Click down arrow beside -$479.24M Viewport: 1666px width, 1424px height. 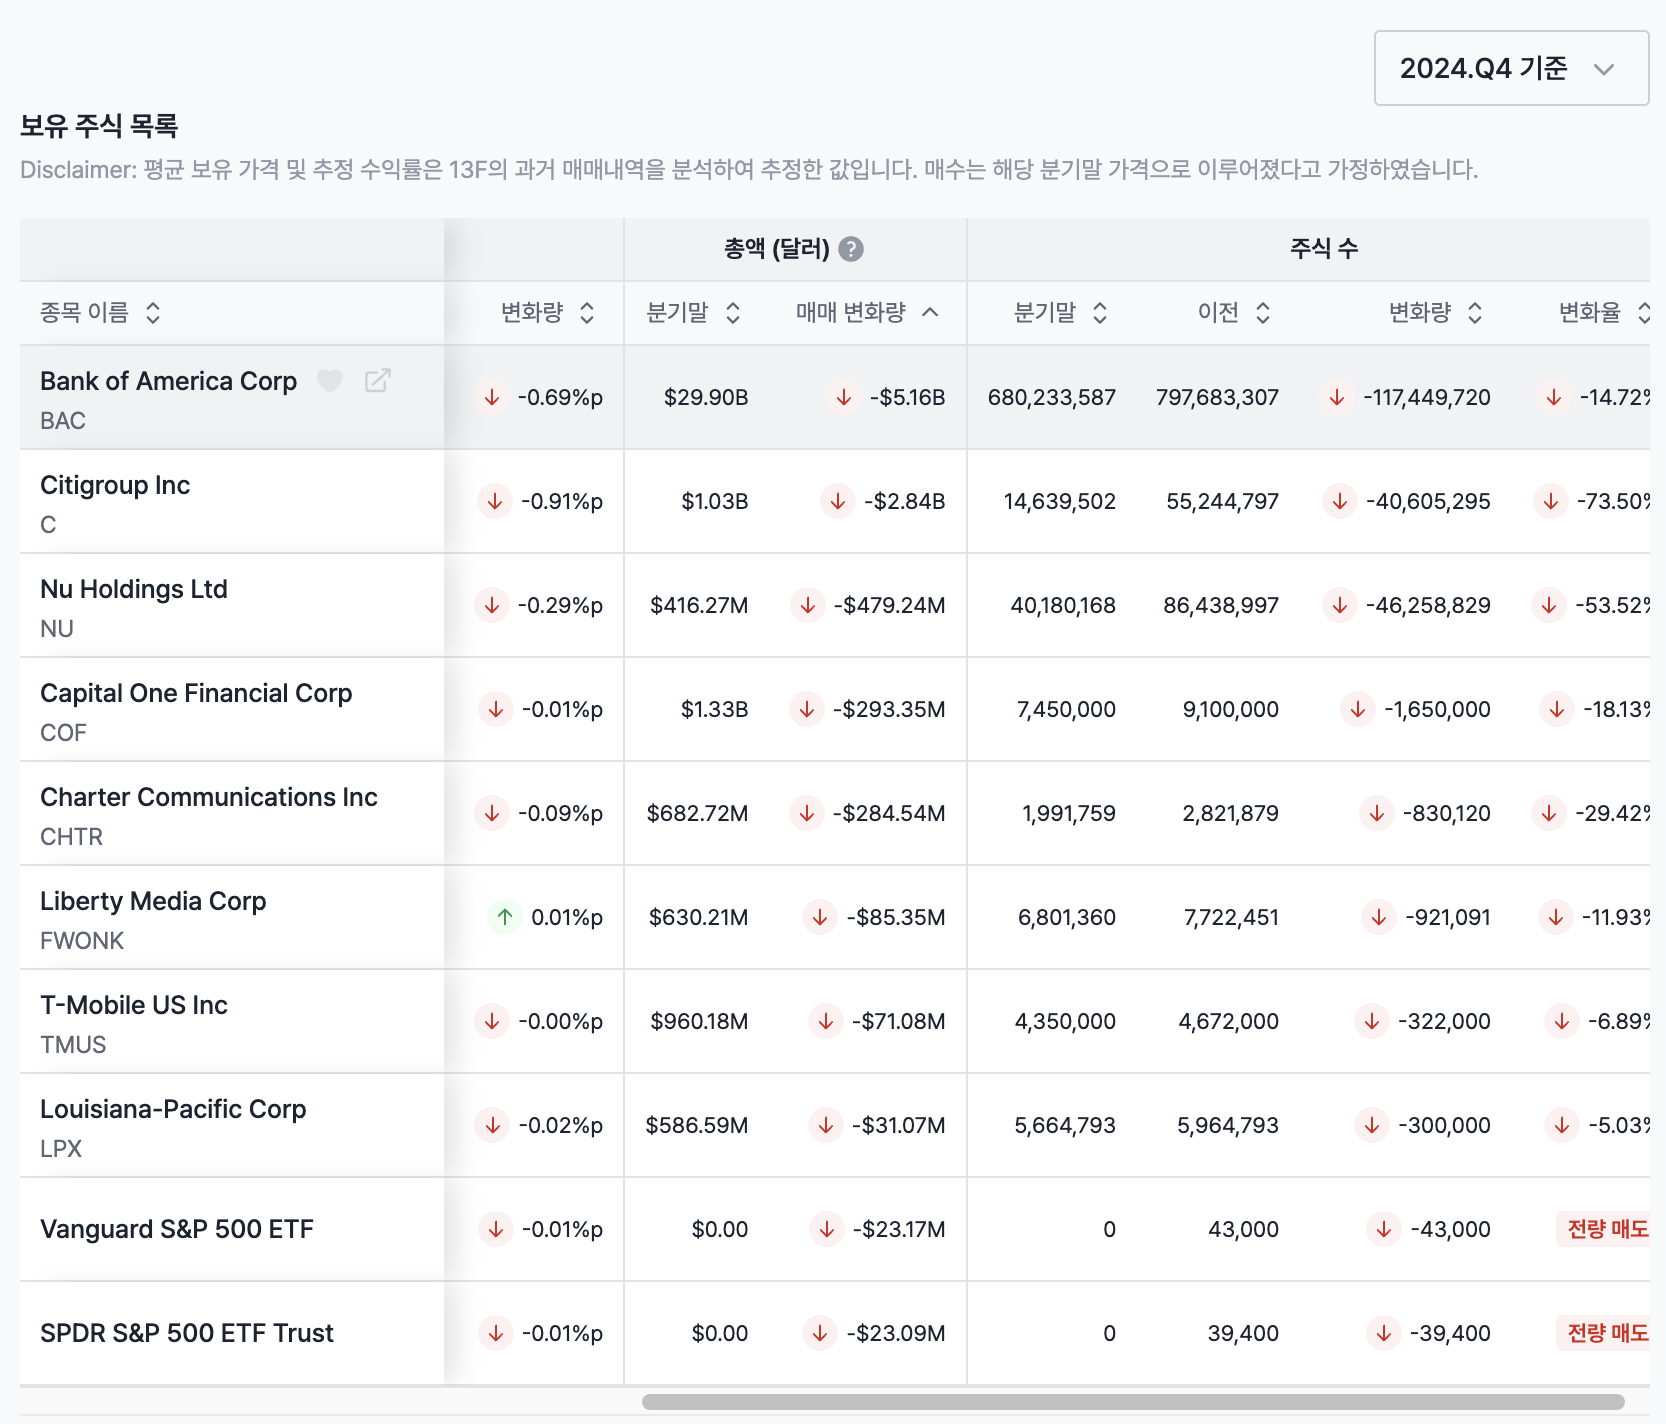coord(807,605)
